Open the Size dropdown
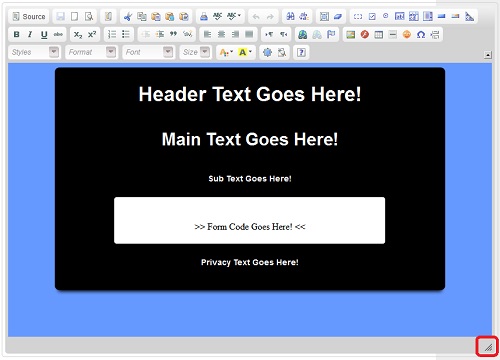 pos(195,52)
